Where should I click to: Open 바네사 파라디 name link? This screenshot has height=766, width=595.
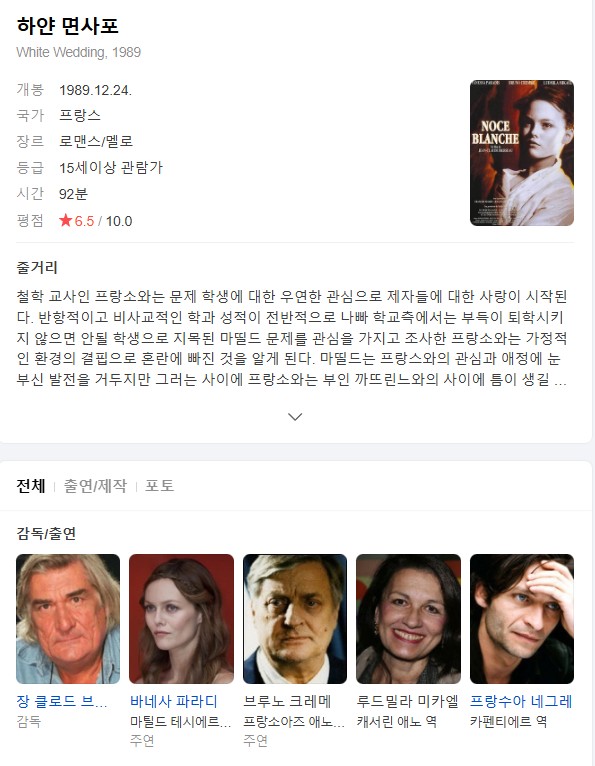173,702
